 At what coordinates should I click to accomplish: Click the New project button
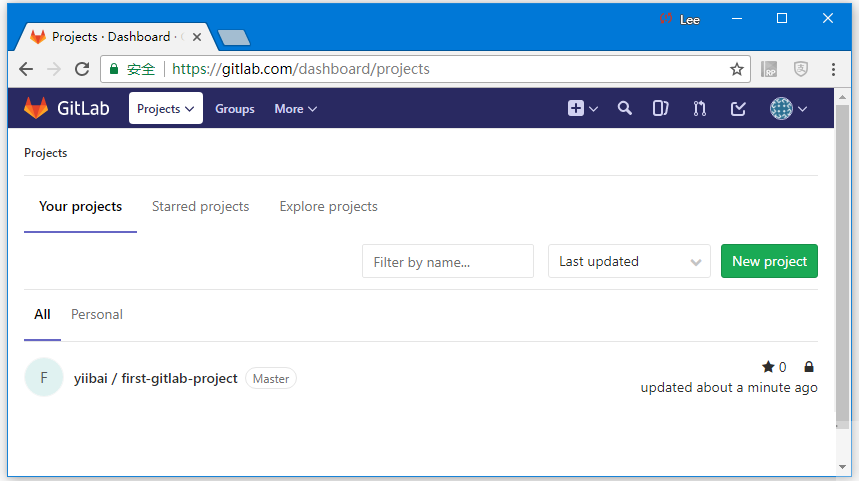[769, 261]
